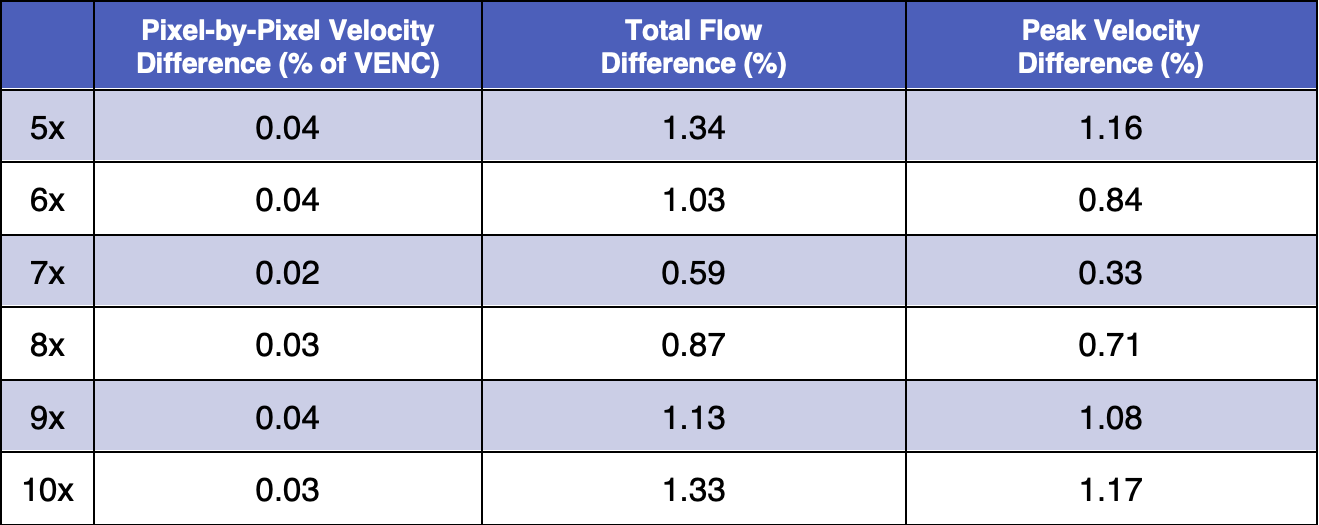The height and width of the screenshot is (525, 1319).
Task: Click the 0.87 cell in 8x row
Action: 694,345
